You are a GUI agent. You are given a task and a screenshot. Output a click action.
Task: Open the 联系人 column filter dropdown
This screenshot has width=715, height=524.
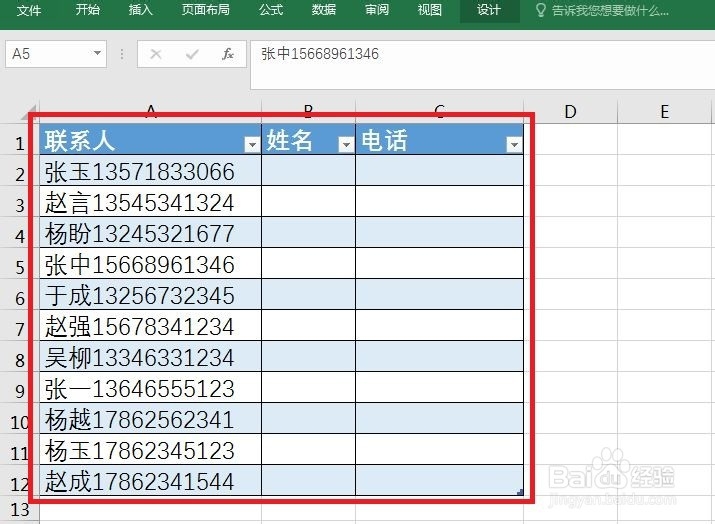[252, 145]
